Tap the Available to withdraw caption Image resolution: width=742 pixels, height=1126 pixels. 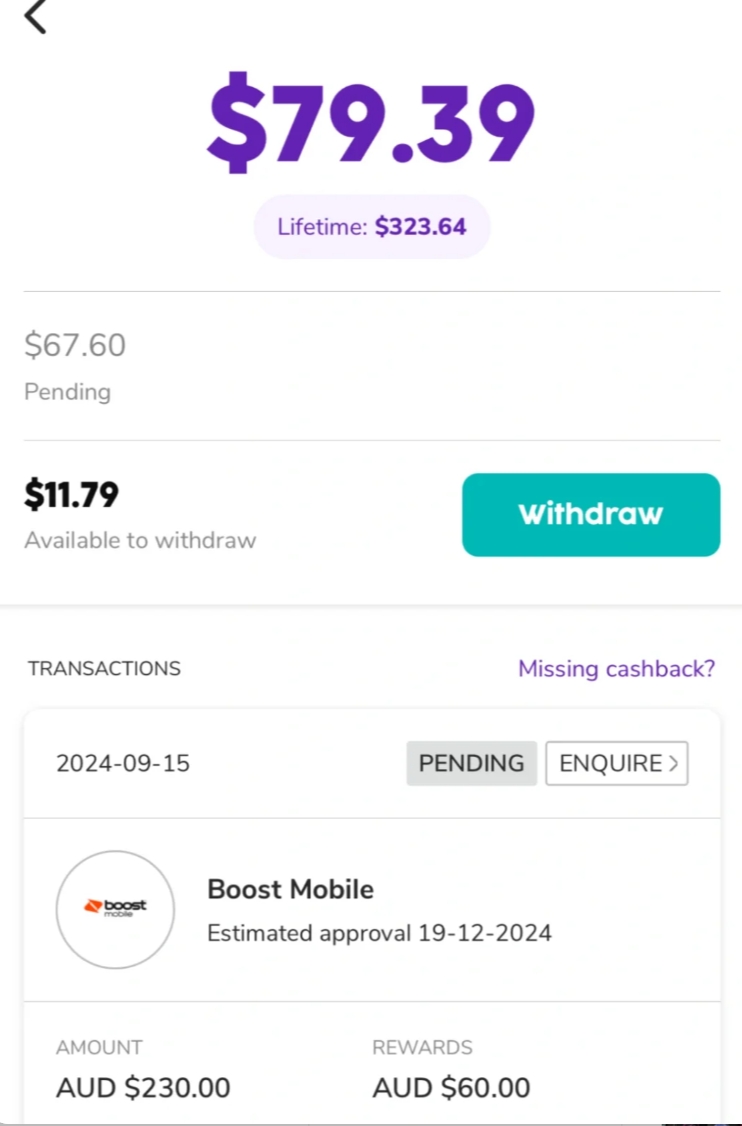[140, 540]
